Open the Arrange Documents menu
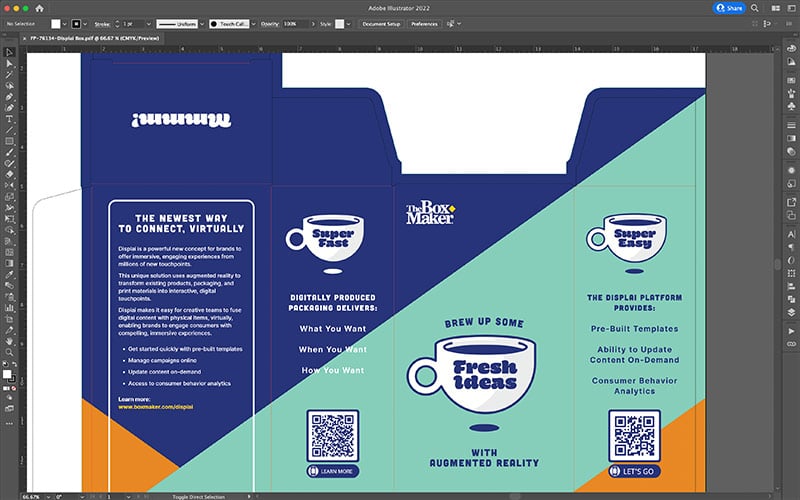This screenshot has width=800, height=500. coord(776,8)
